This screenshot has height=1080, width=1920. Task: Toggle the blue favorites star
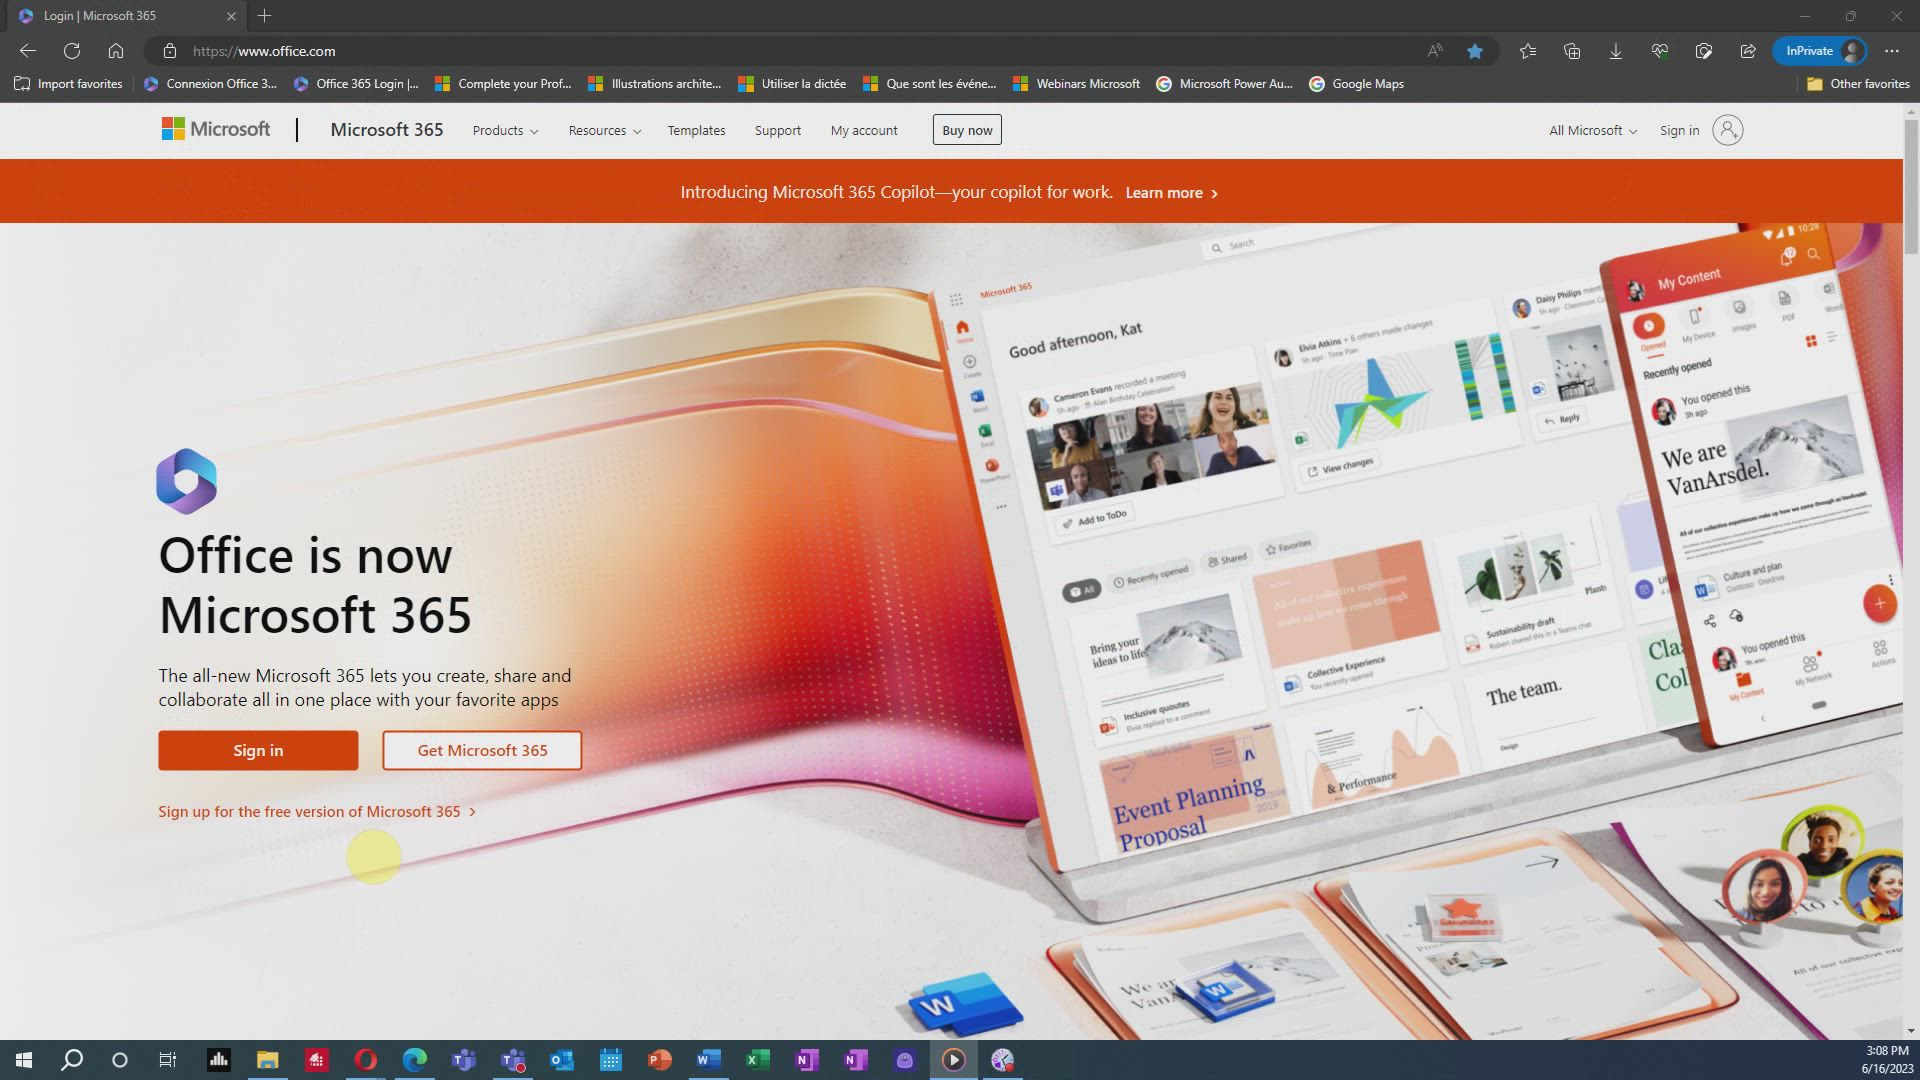point(1475,51)
